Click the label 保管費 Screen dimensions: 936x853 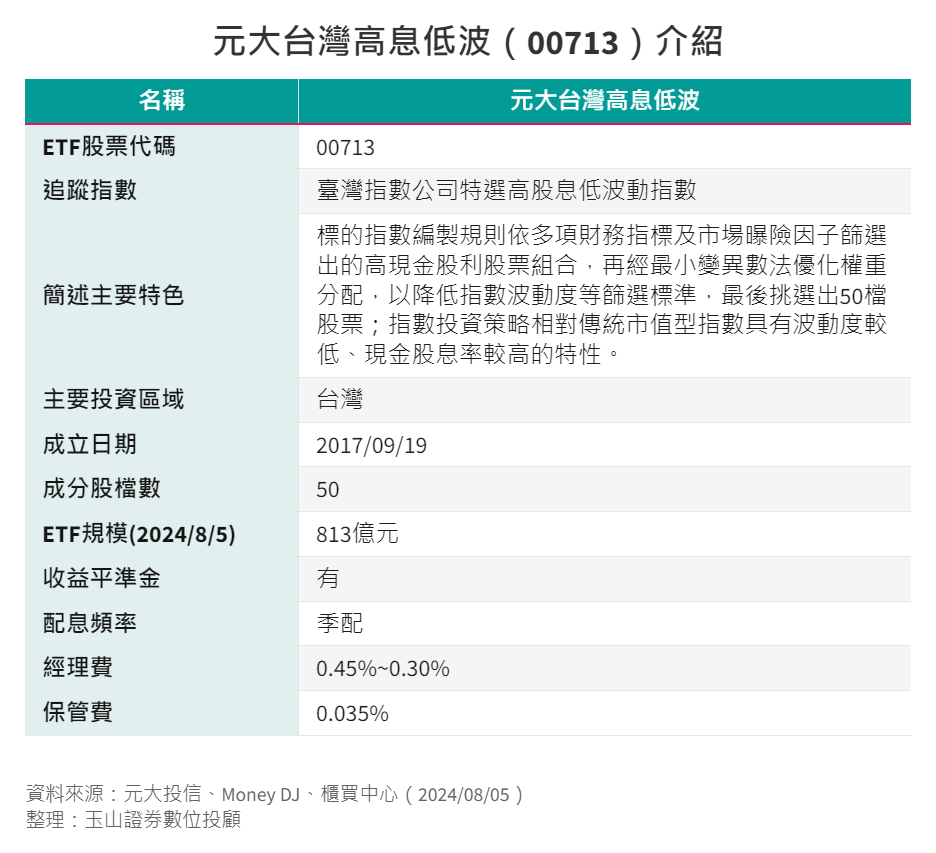point(78,712)
